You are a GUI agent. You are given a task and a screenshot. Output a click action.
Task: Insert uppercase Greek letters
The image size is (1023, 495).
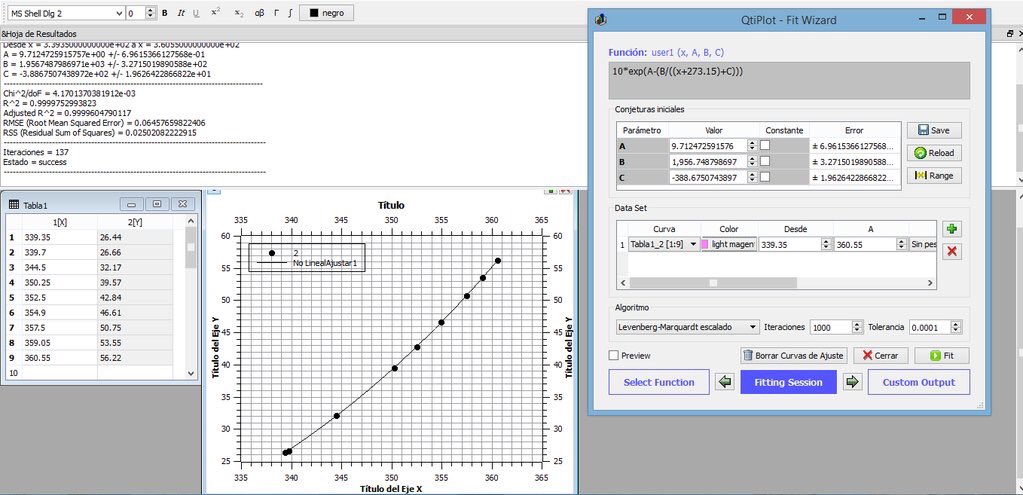276,13
